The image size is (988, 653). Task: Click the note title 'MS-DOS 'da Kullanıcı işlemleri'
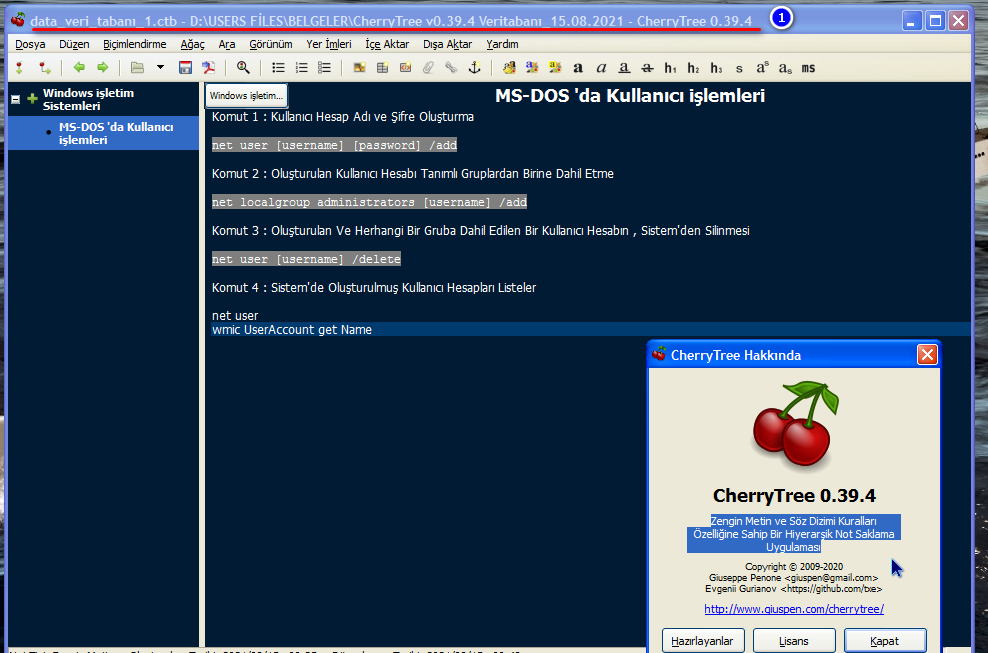(630, 96)
